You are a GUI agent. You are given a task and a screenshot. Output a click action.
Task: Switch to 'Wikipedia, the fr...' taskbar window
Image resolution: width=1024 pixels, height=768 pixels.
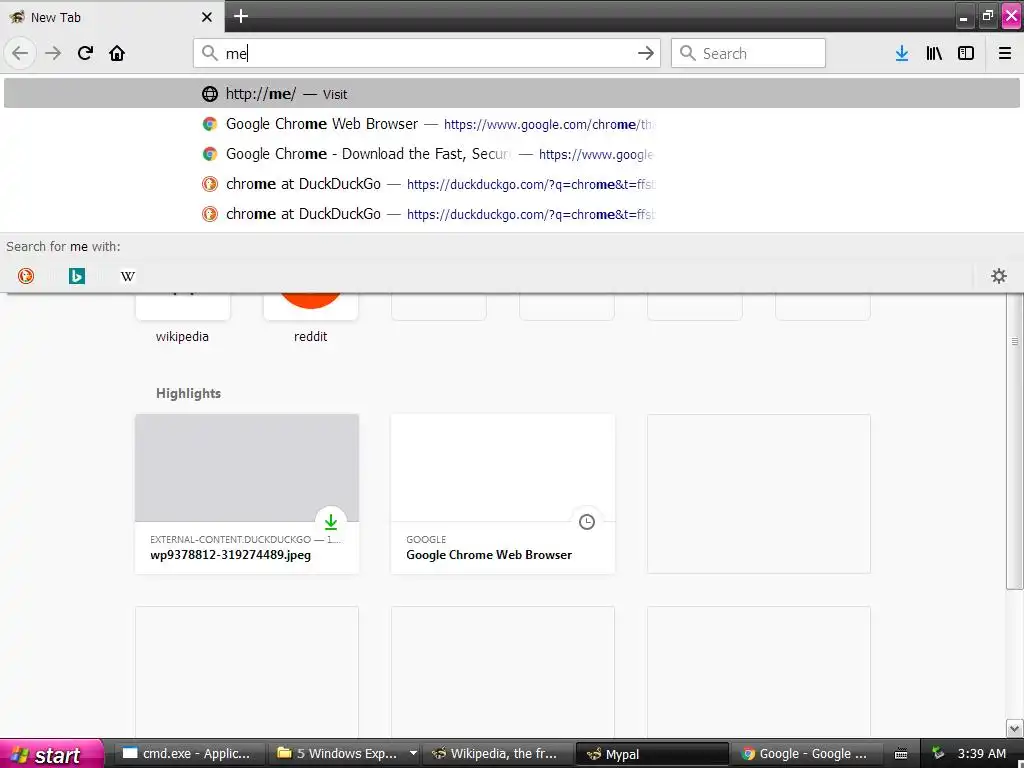coord(497,754)
